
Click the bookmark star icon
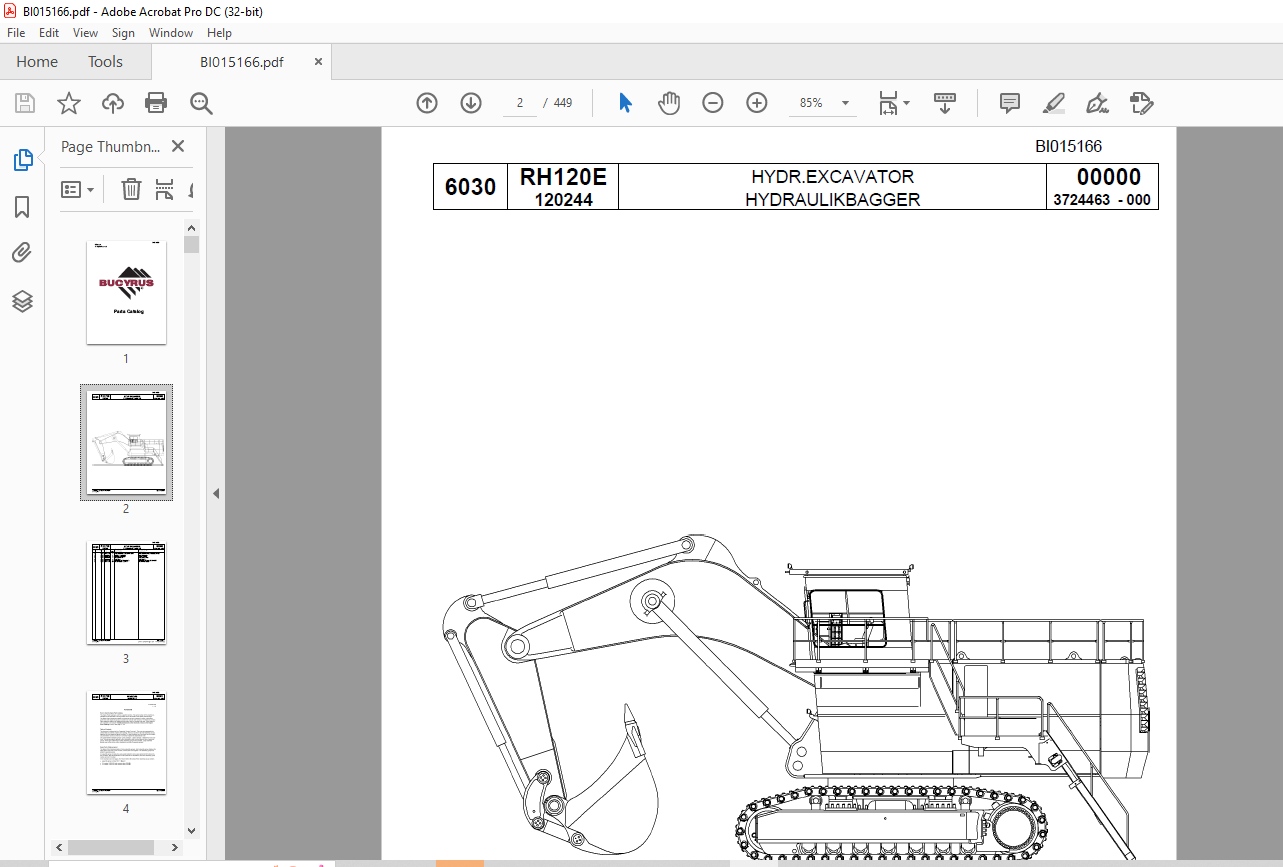point(68,103)
